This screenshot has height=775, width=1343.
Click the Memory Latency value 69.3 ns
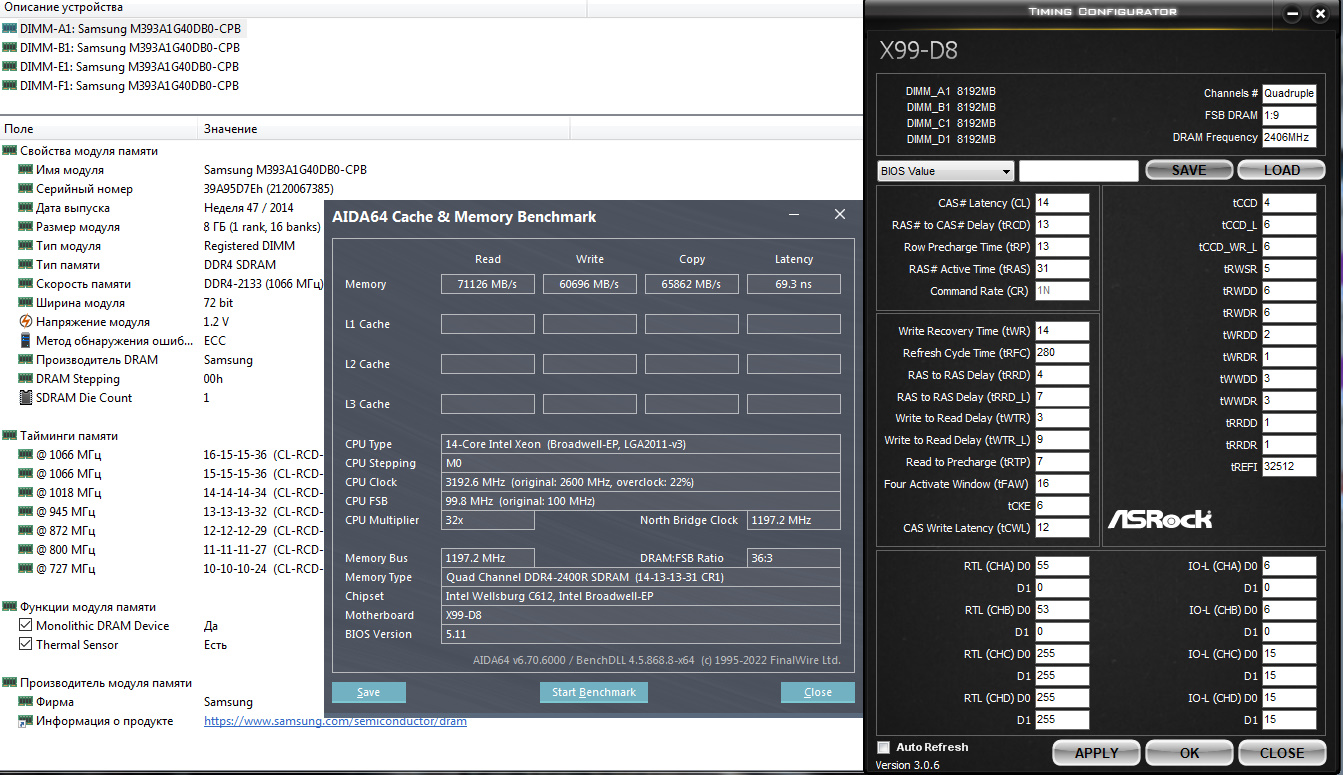coord(794,284)
